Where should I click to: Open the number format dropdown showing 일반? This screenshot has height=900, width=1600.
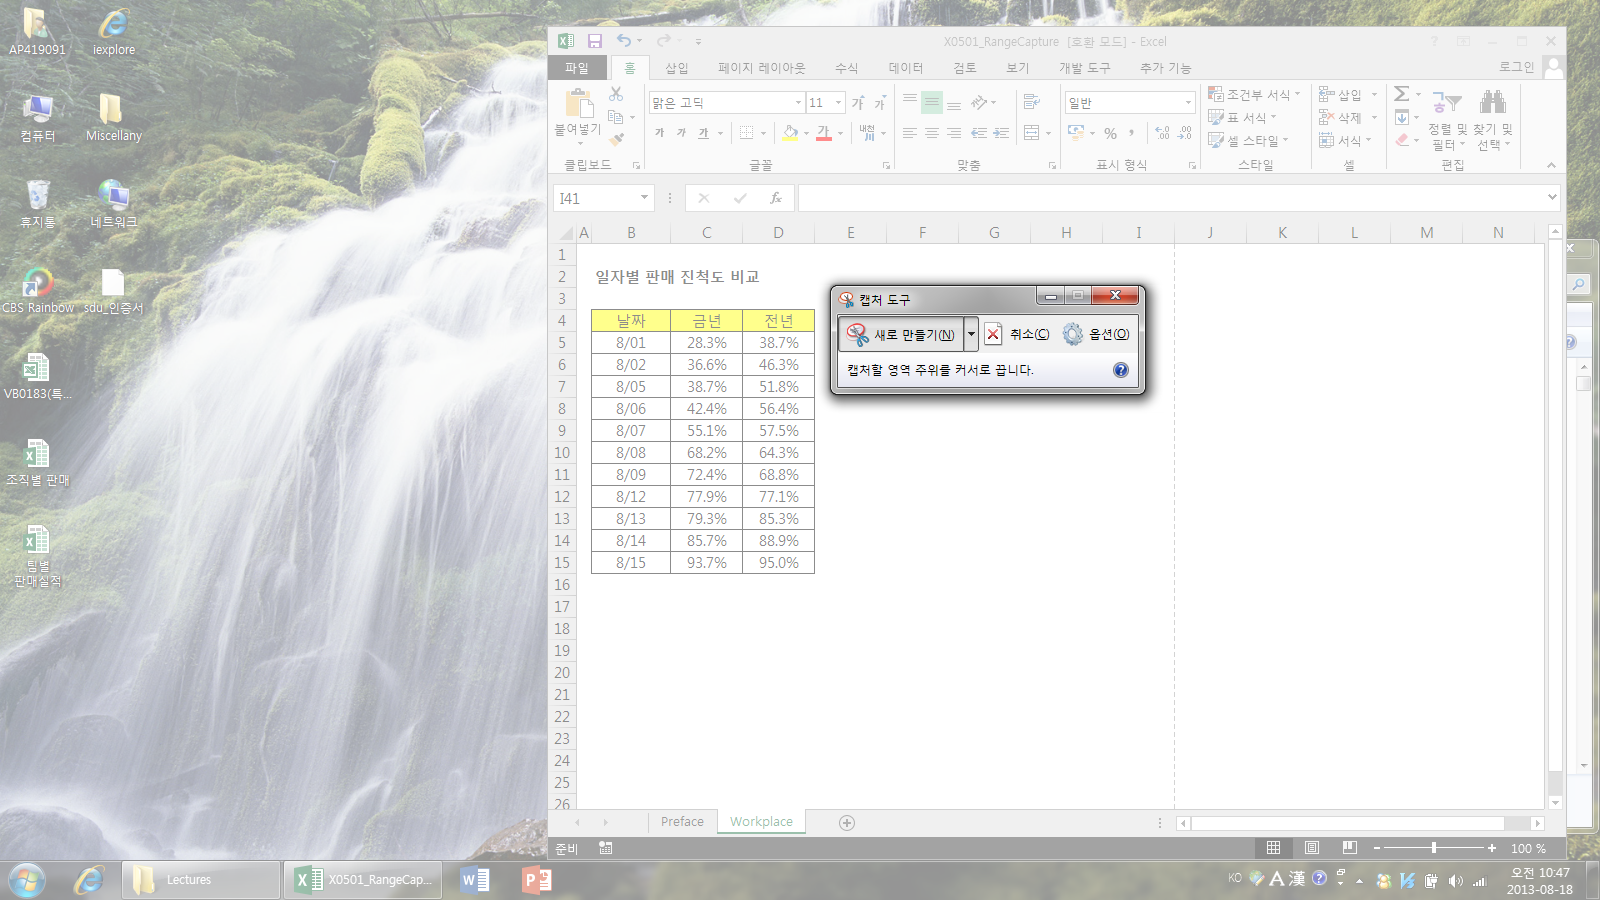click(1188, 103)
